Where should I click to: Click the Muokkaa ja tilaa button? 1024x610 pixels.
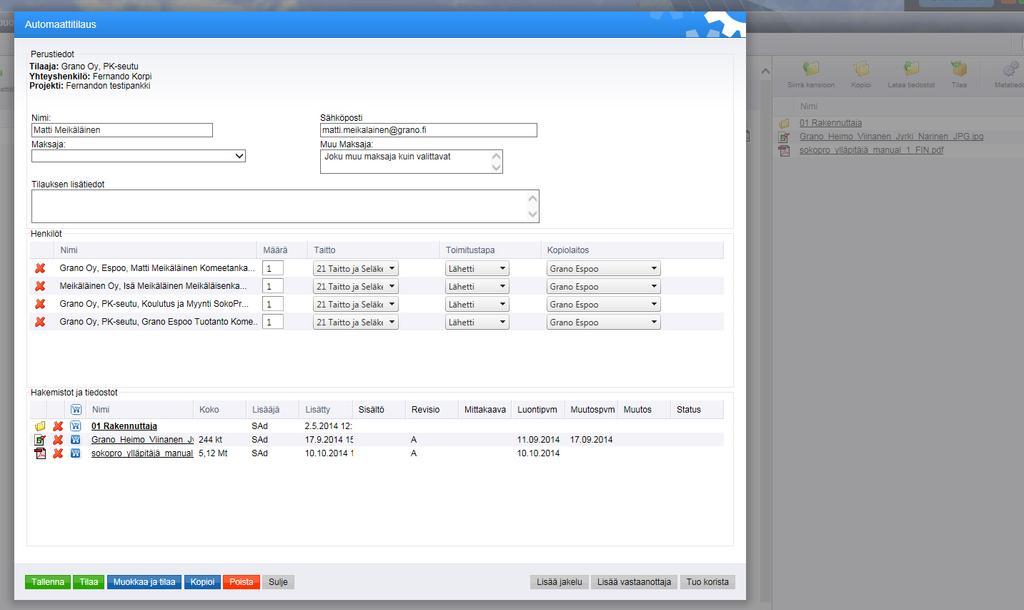click(x=144, y=582)
